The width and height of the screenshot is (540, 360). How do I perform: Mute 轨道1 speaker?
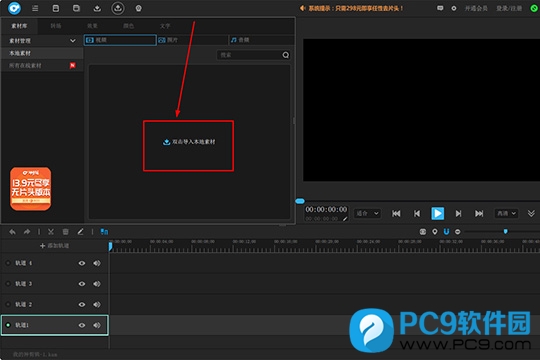pyautogui.click(x=97, y=325)
